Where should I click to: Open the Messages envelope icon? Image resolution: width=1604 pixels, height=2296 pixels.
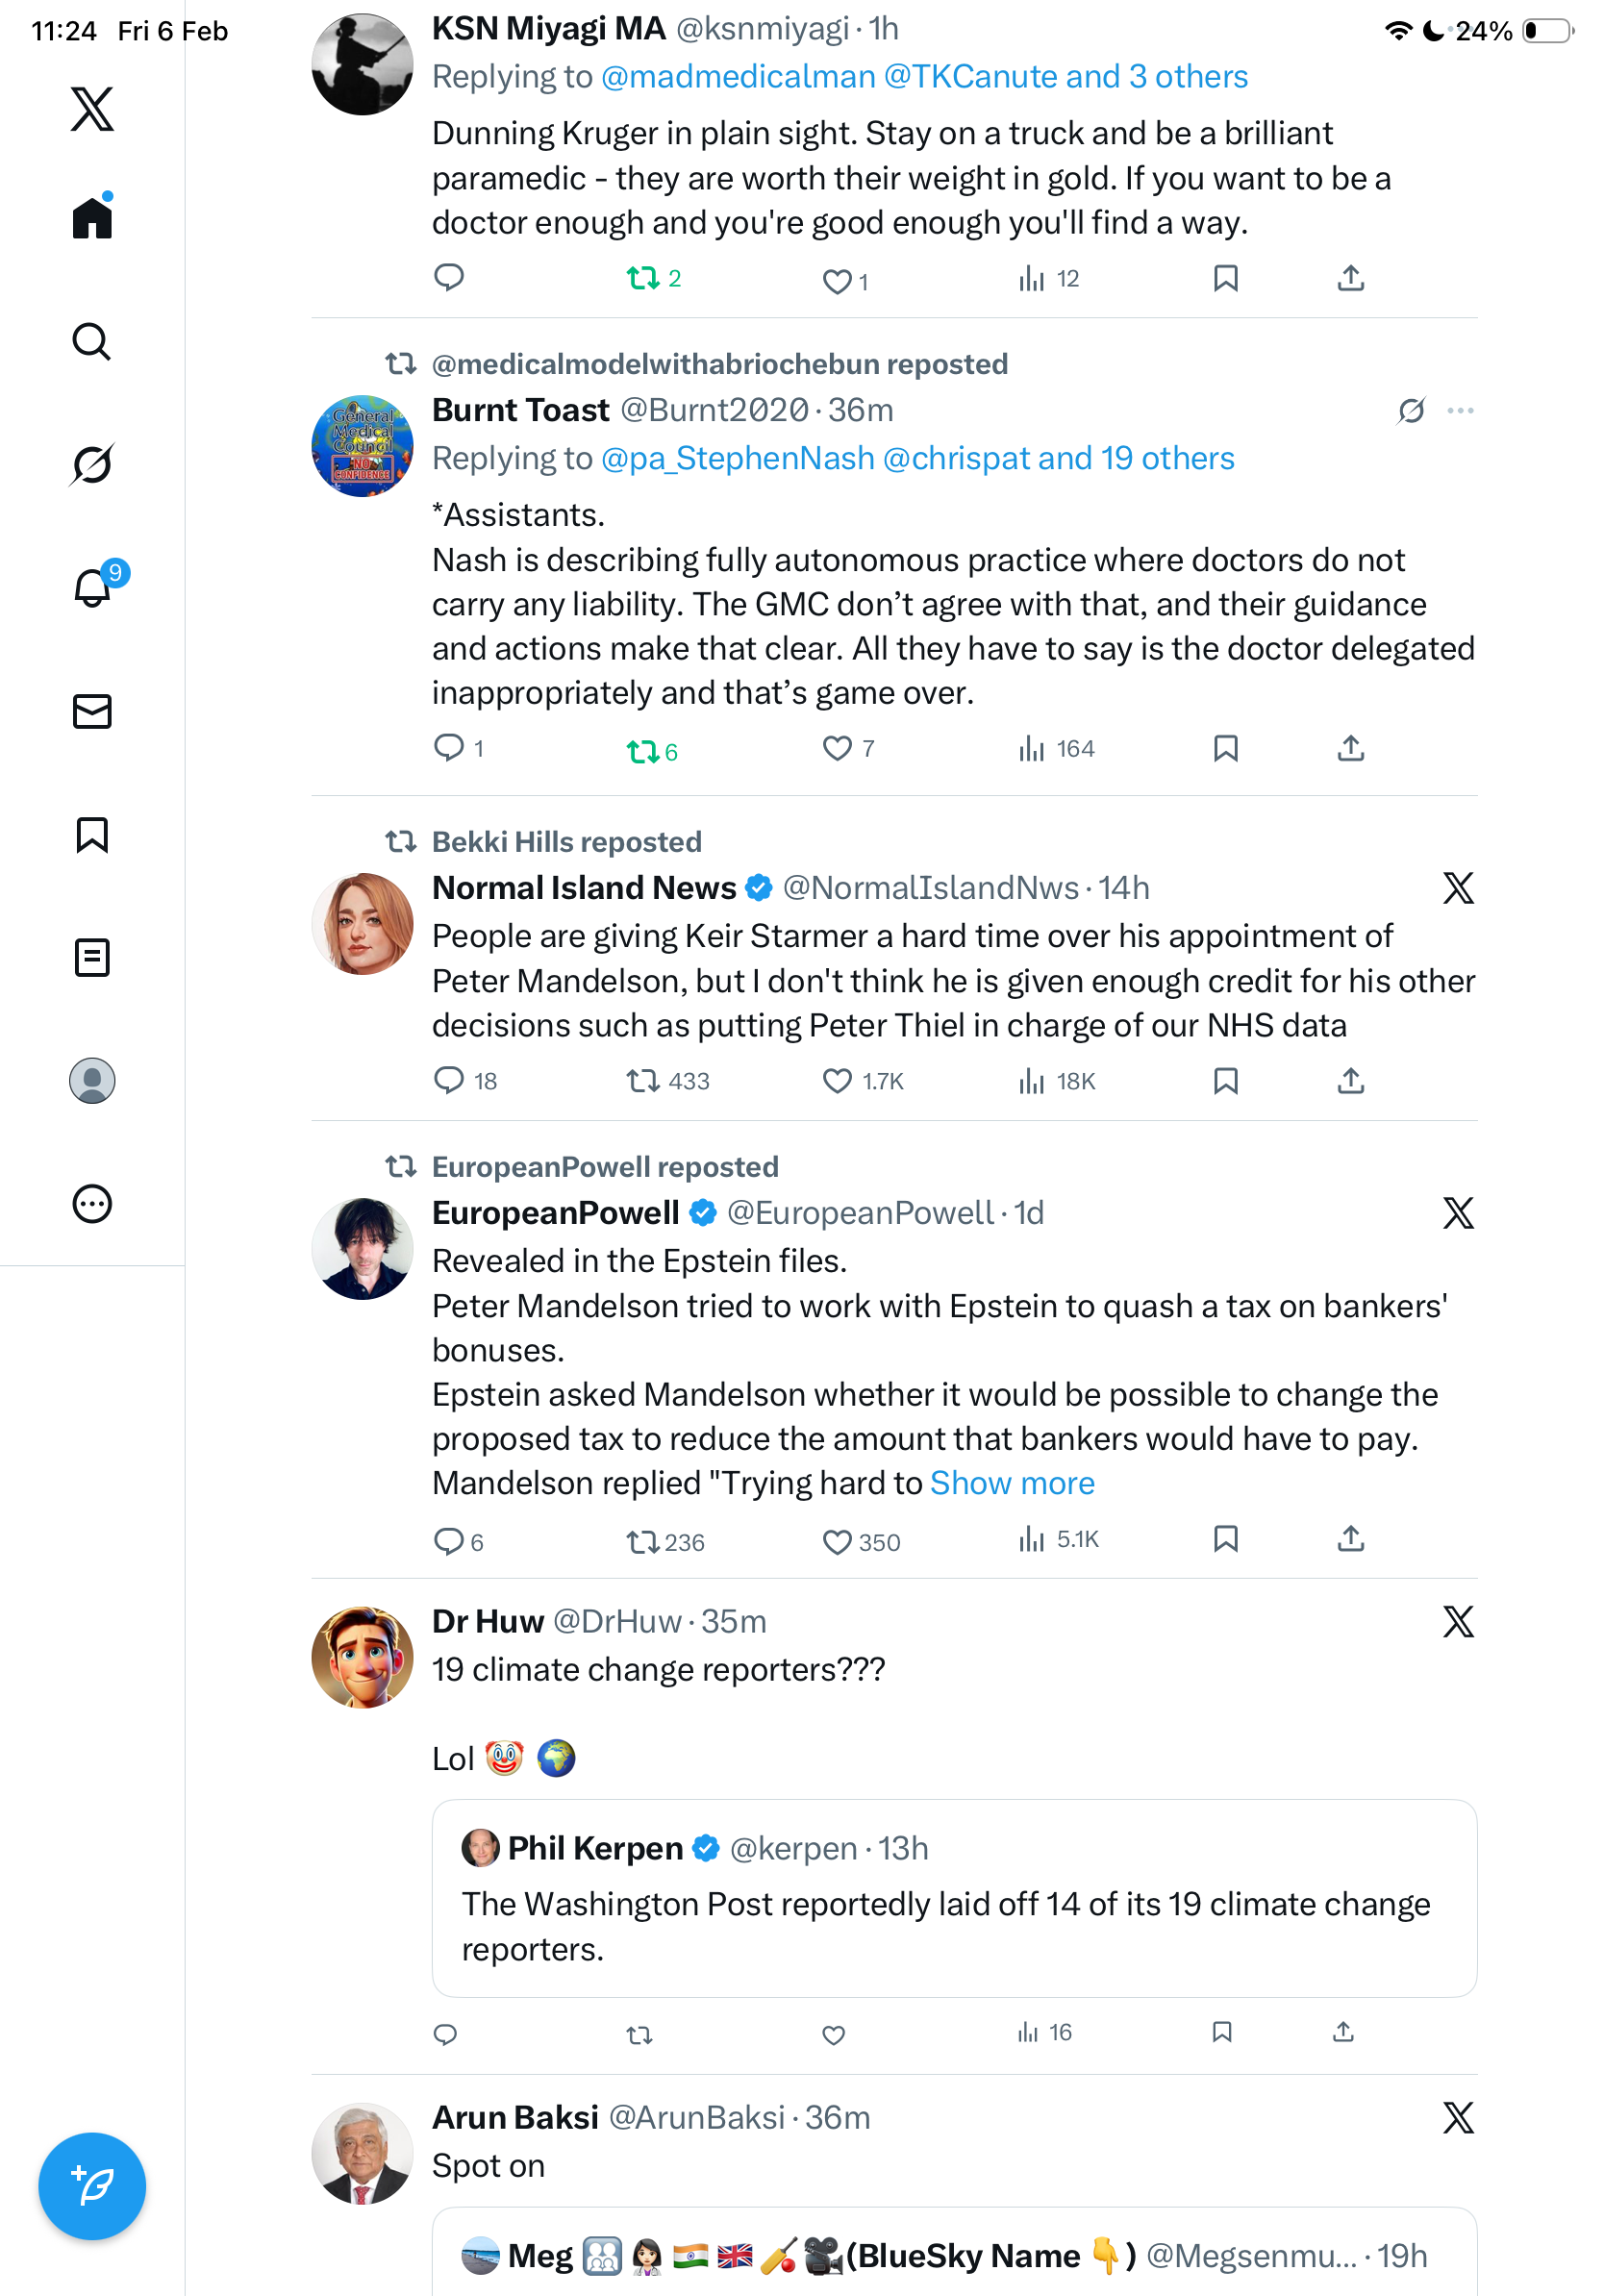tap(92, 712)
